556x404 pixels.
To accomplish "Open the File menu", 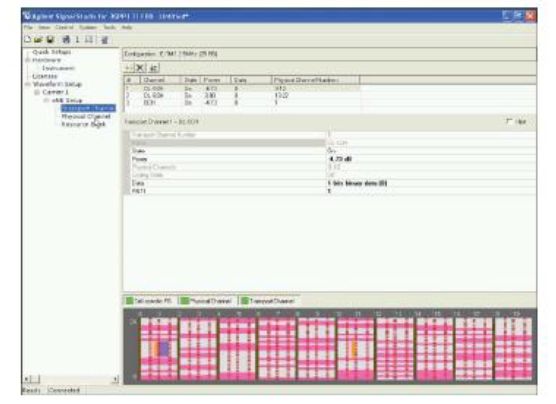I will pos(28,27).
